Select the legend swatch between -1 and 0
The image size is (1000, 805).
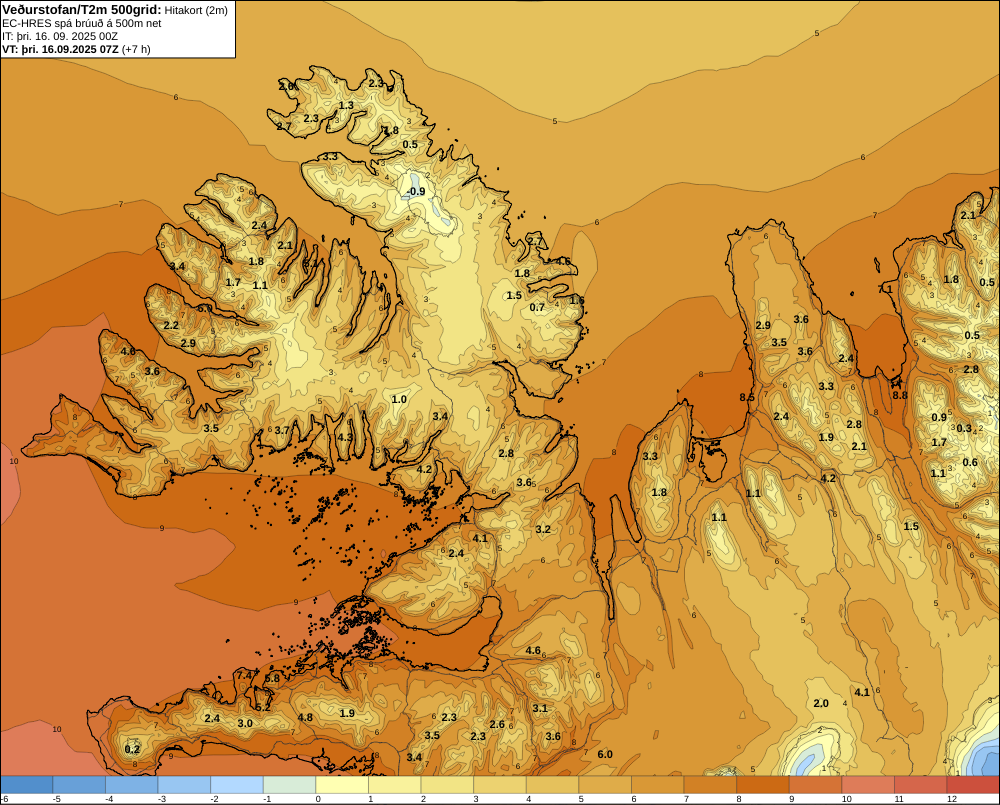(290, 785)
